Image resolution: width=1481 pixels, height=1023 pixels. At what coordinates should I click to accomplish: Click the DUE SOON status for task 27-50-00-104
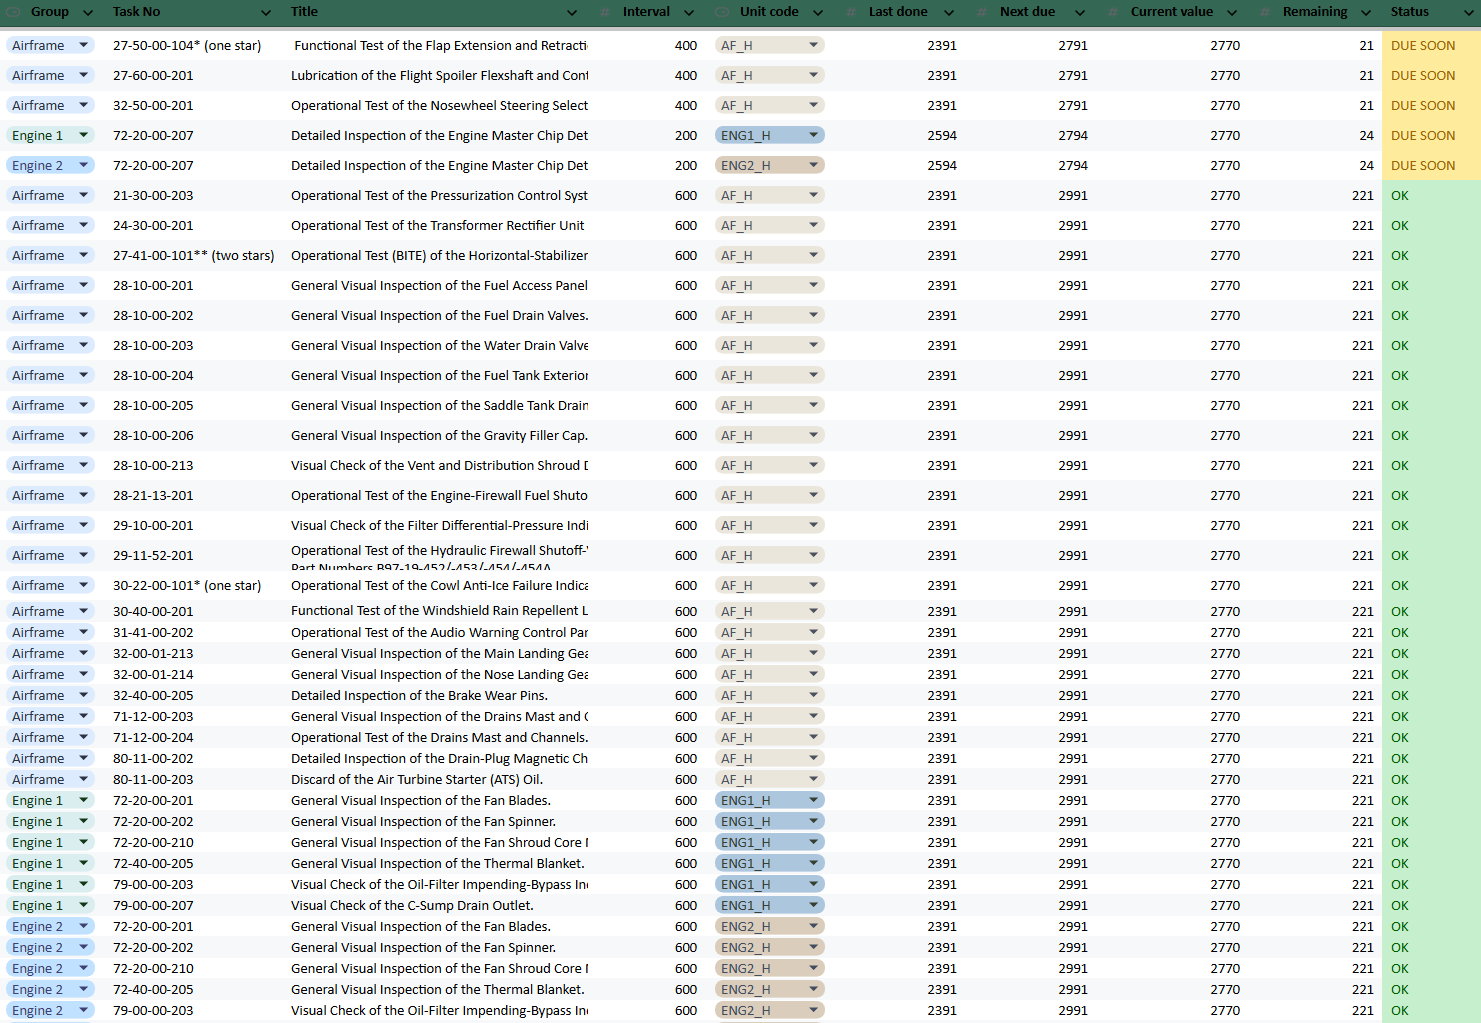tap(1423, 45)
